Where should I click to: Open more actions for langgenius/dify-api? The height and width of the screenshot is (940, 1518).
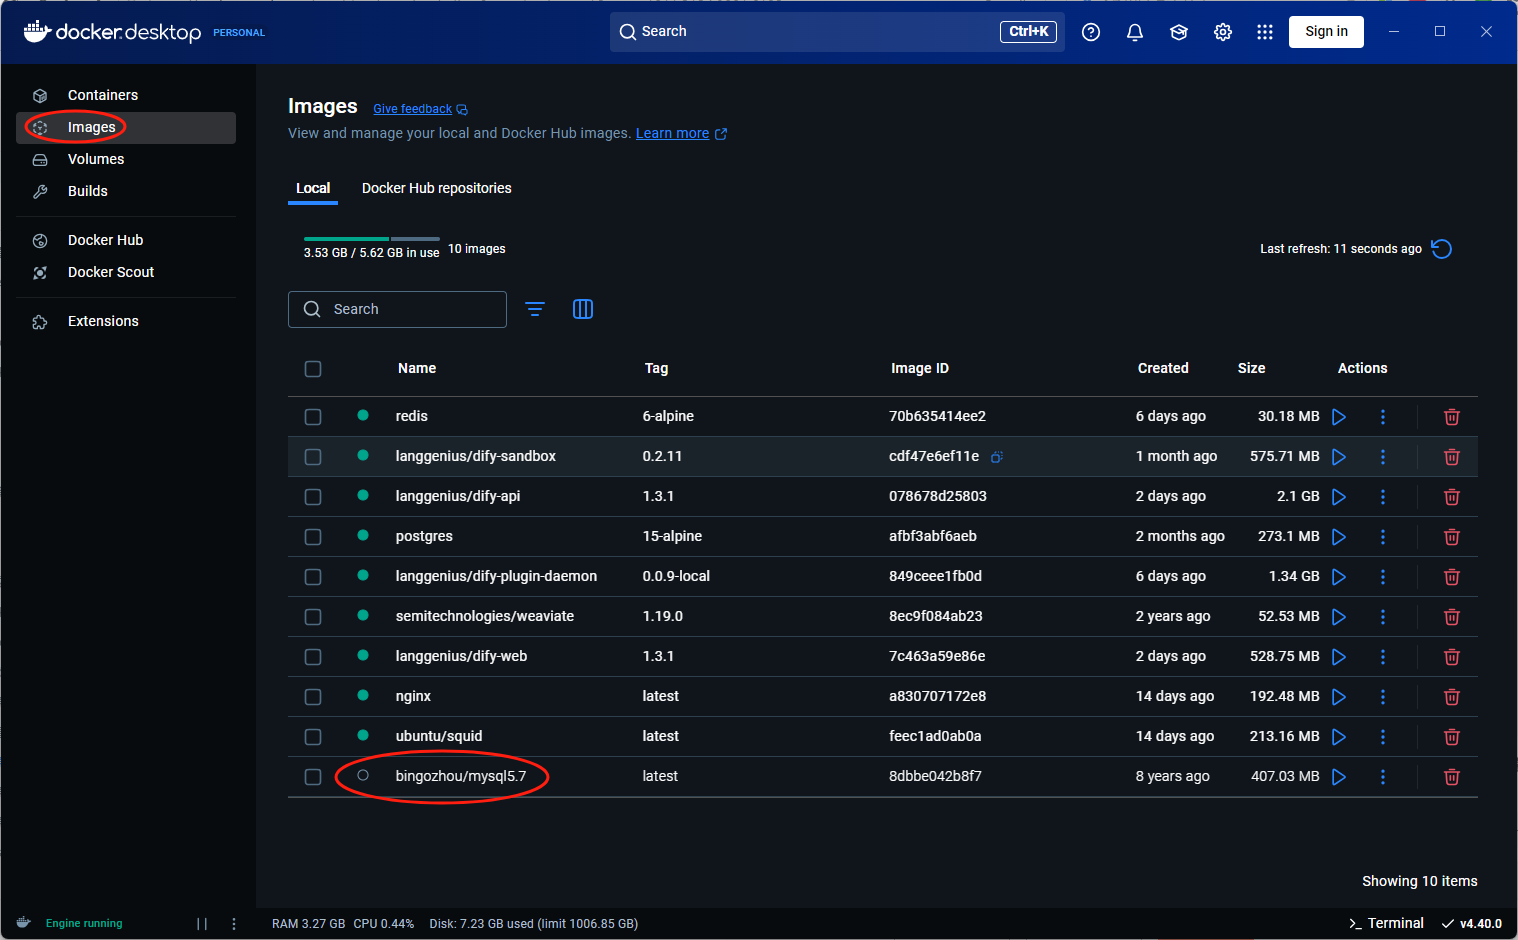coord(1383,497)
